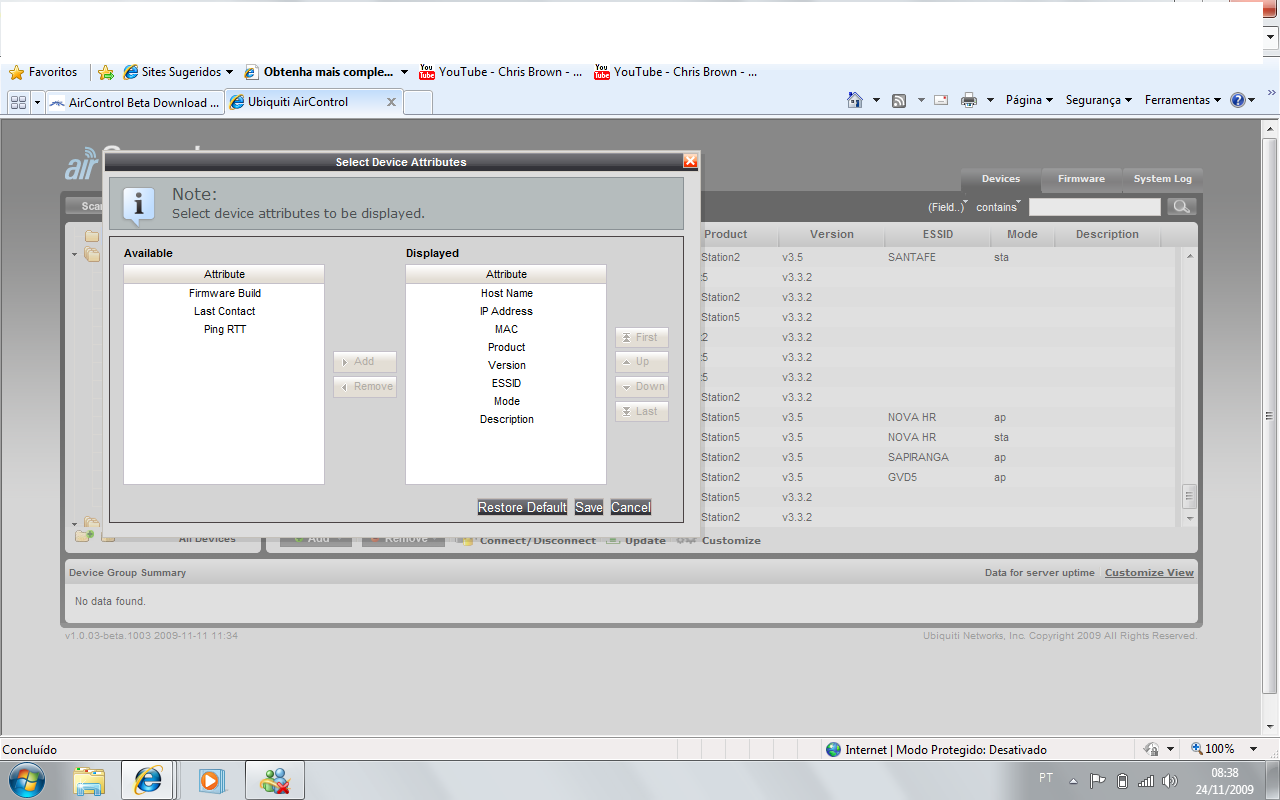The width and height of the screenshot is (1280, 800).
Task: Open first YouTube - Chris Brown favorite
Action: pyautogui.click(x=500, y=72)
